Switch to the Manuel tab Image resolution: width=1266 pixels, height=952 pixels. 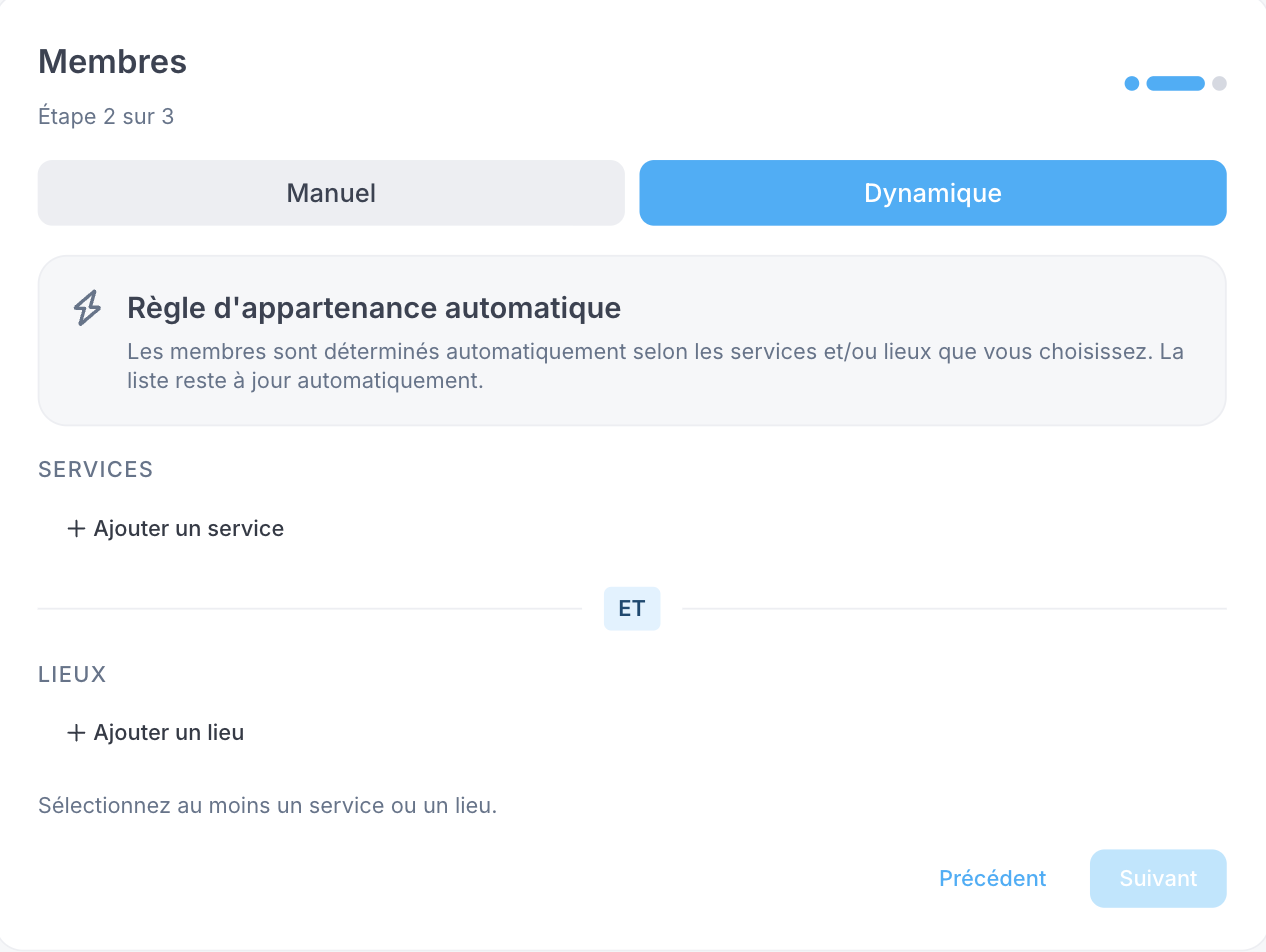(331, 193)
